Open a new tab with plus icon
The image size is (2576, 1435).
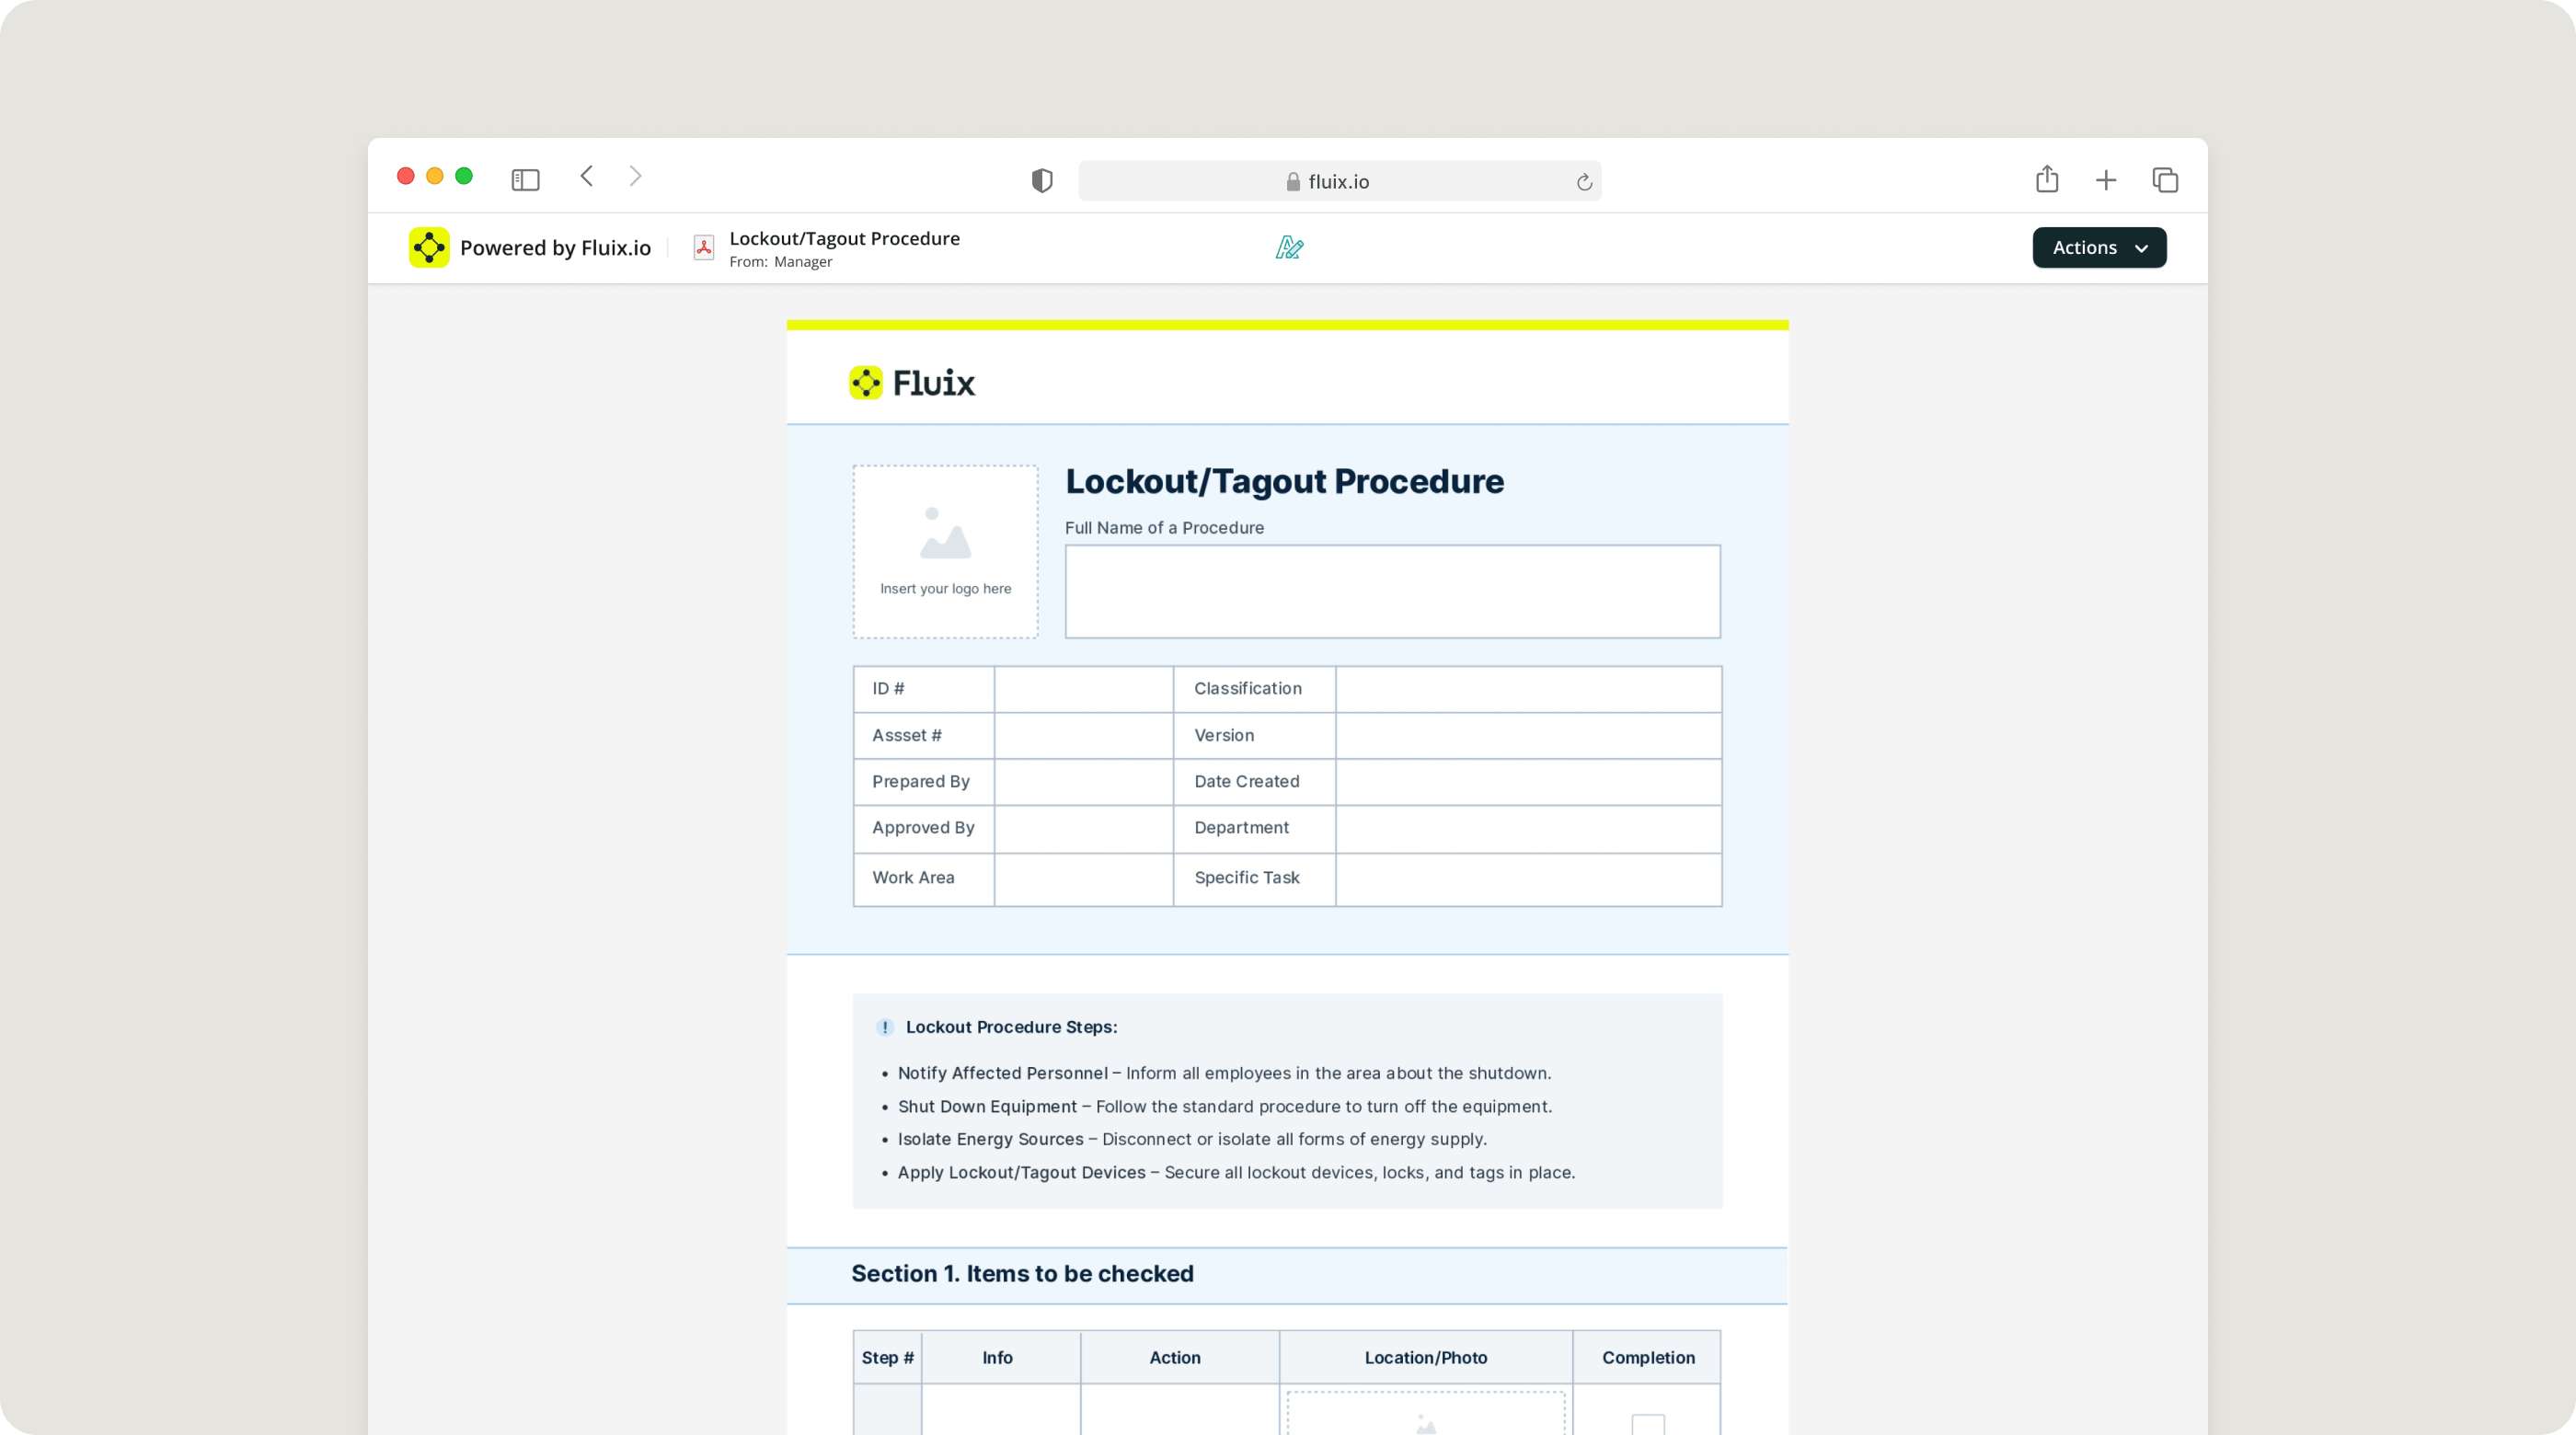2105,180
